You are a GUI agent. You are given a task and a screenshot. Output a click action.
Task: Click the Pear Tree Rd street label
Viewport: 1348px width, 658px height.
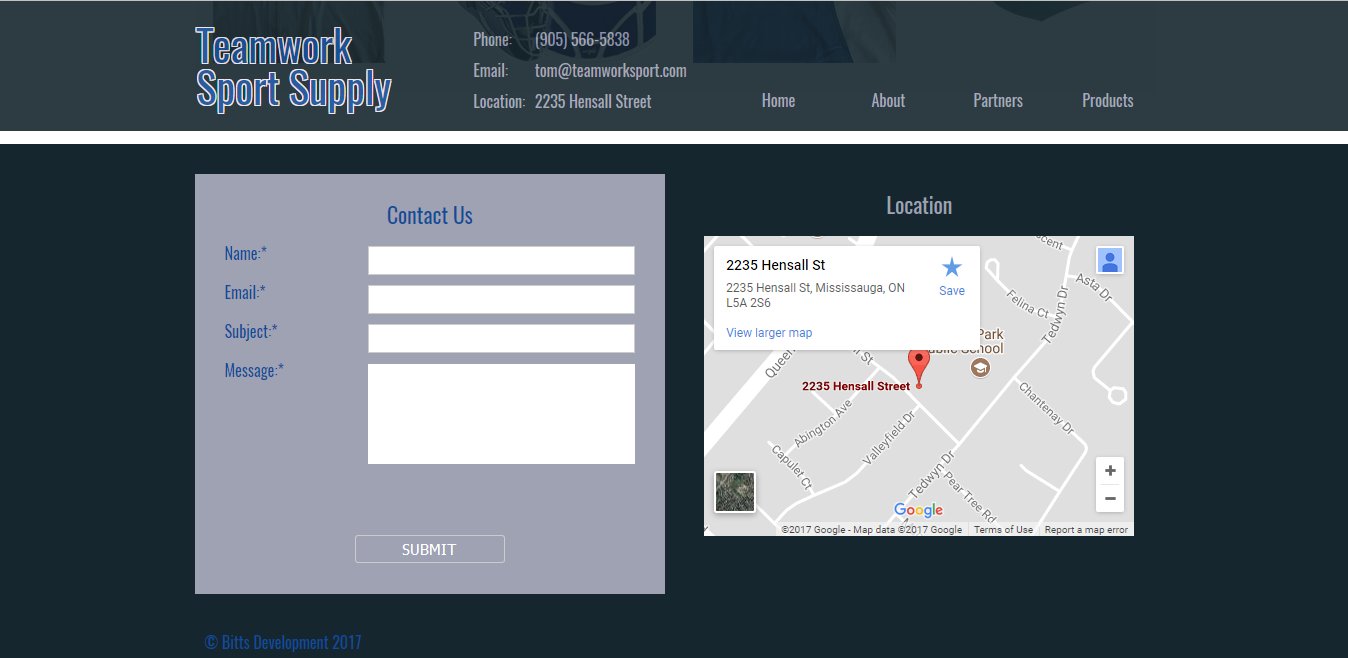tap(970, 496)
